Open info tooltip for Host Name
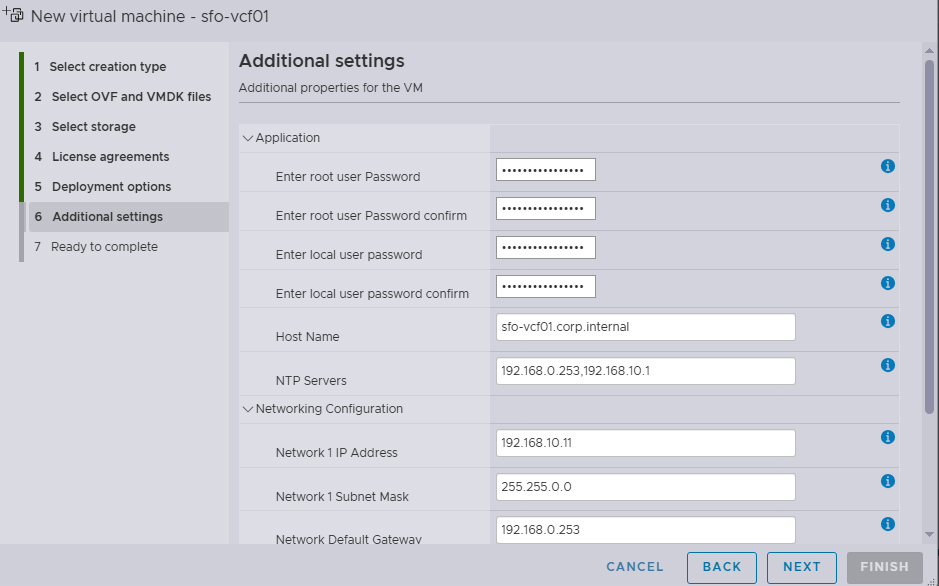 887,321
